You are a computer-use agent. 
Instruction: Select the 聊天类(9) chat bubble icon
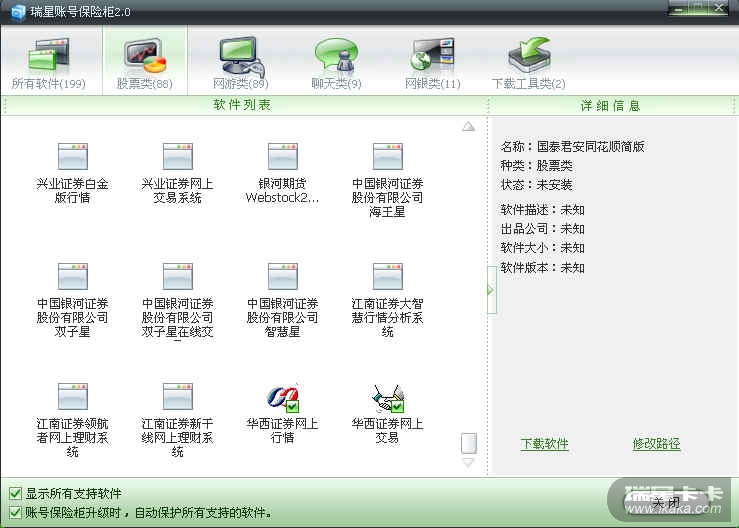[x=337, y=56]
